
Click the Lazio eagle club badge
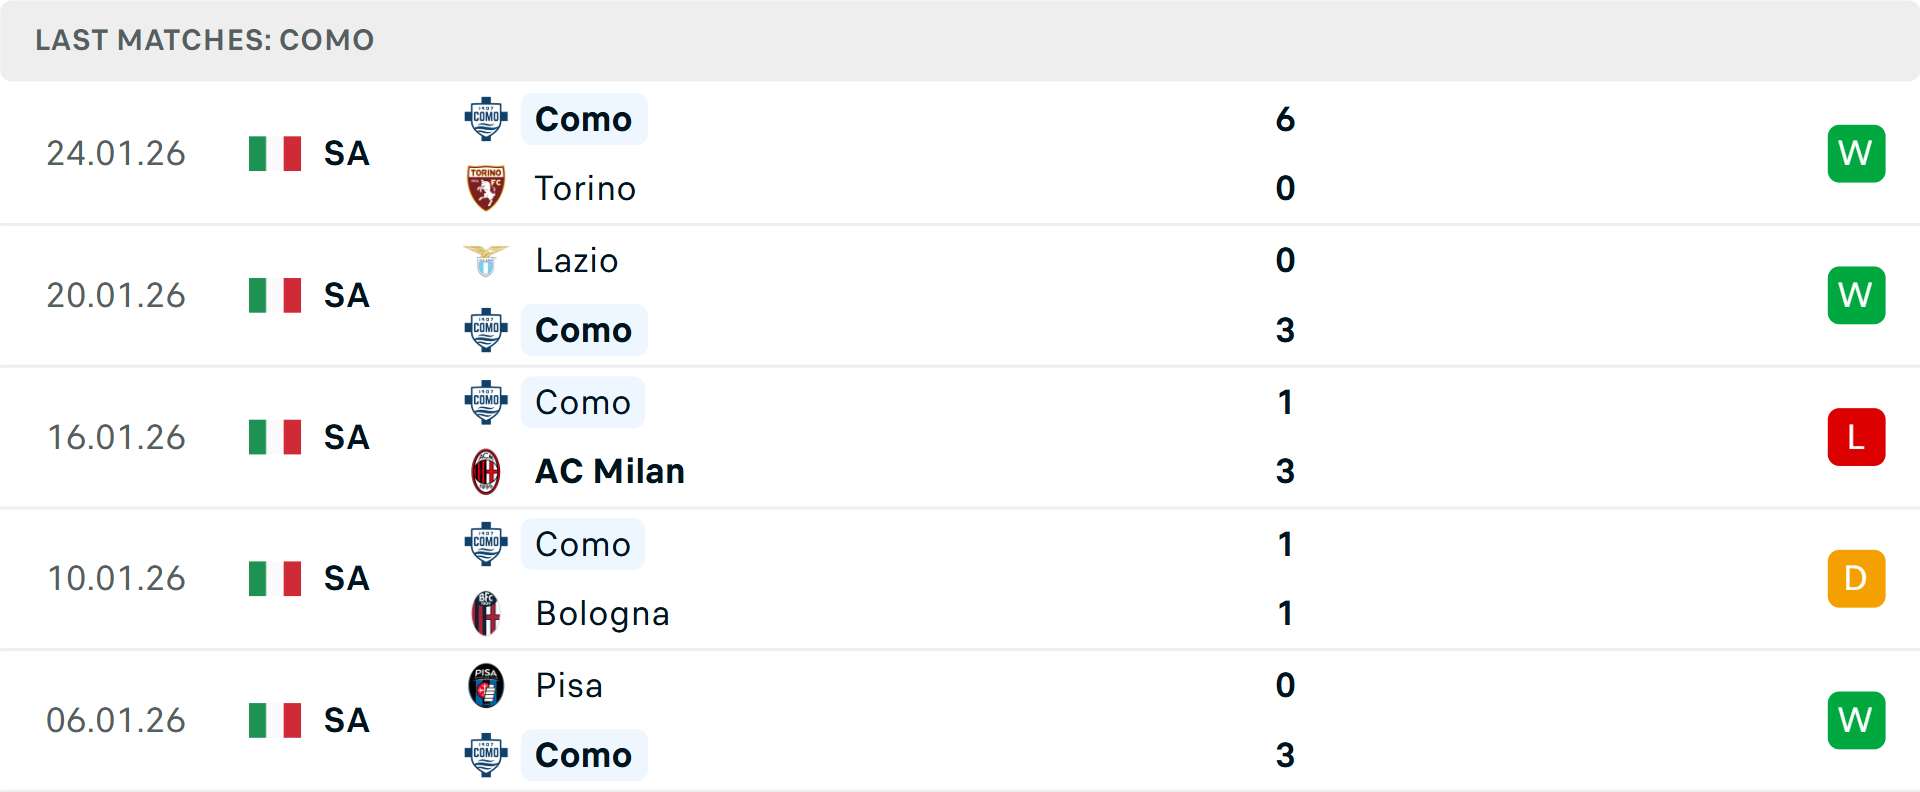[x=486, y=260]
